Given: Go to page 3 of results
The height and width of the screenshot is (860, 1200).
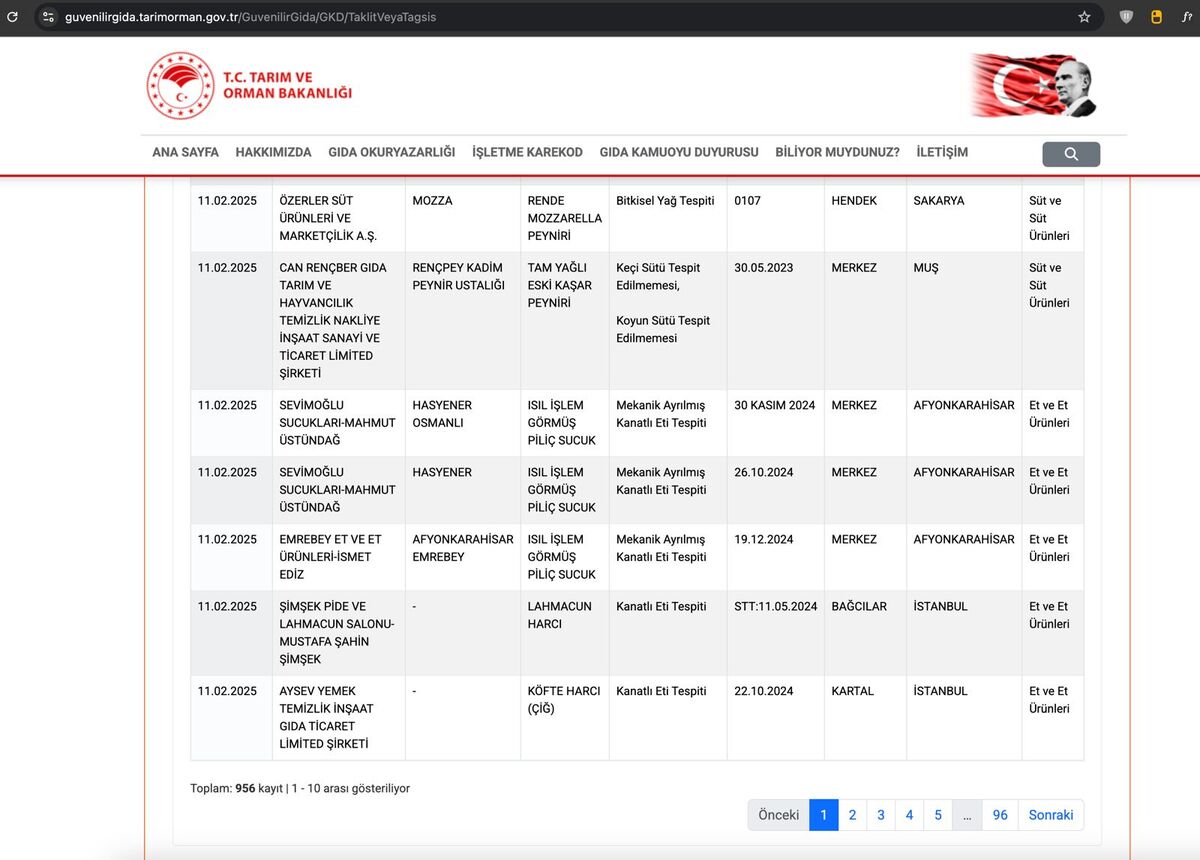Looking at the screenshot, I should (x=881, y=815).
